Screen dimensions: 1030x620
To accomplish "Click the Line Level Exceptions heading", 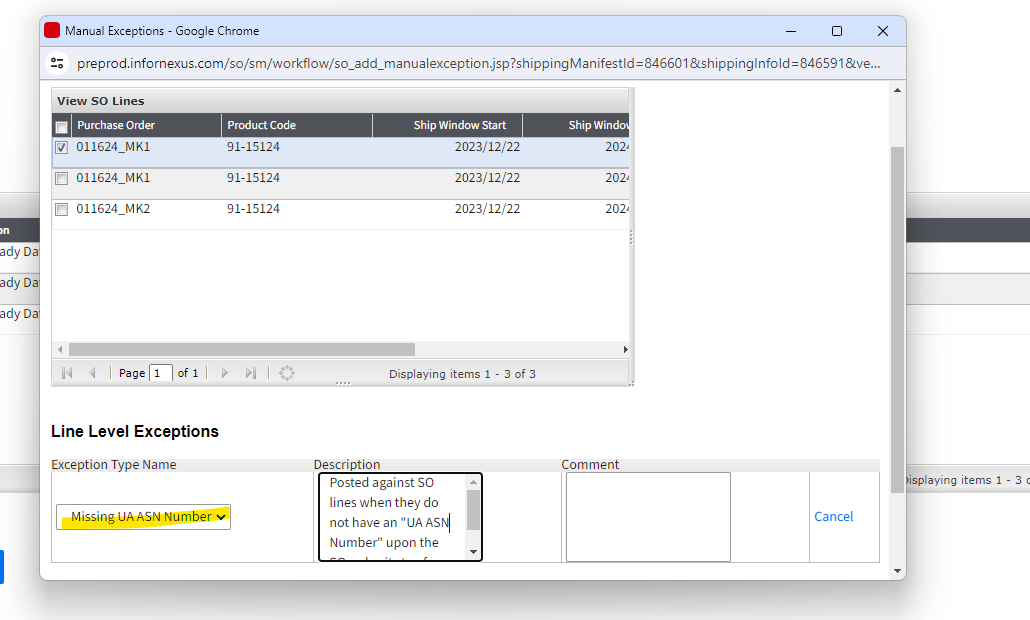I will click(135, 432).
